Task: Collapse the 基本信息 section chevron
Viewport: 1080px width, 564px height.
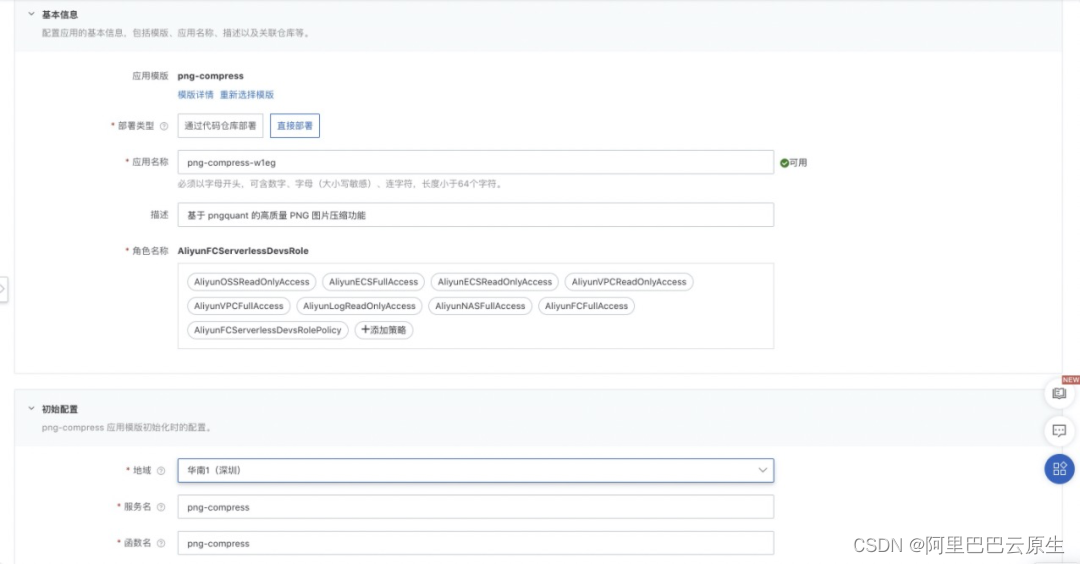Action: 31,14
